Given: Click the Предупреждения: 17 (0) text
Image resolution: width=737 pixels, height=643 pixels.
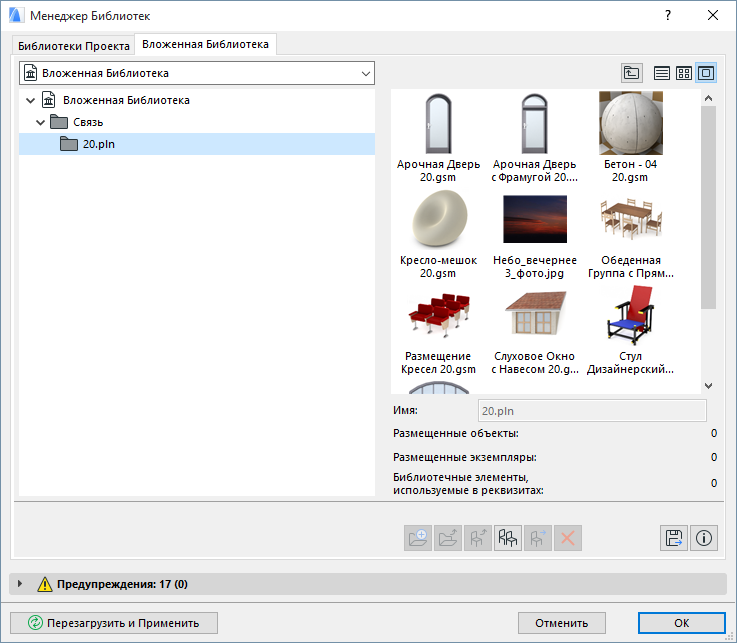Looking at the screenshot, I should coord(122,584).
